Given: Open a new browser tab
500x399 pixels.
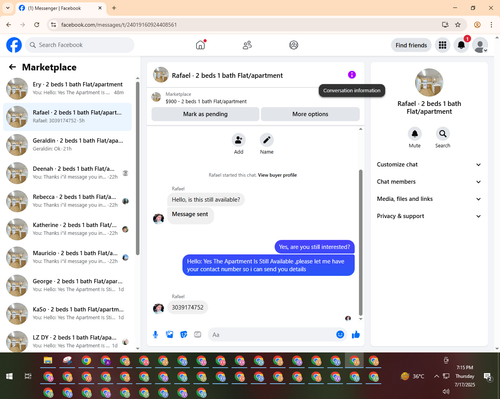Looking at the screenshot, I should [x=114, y=8].
